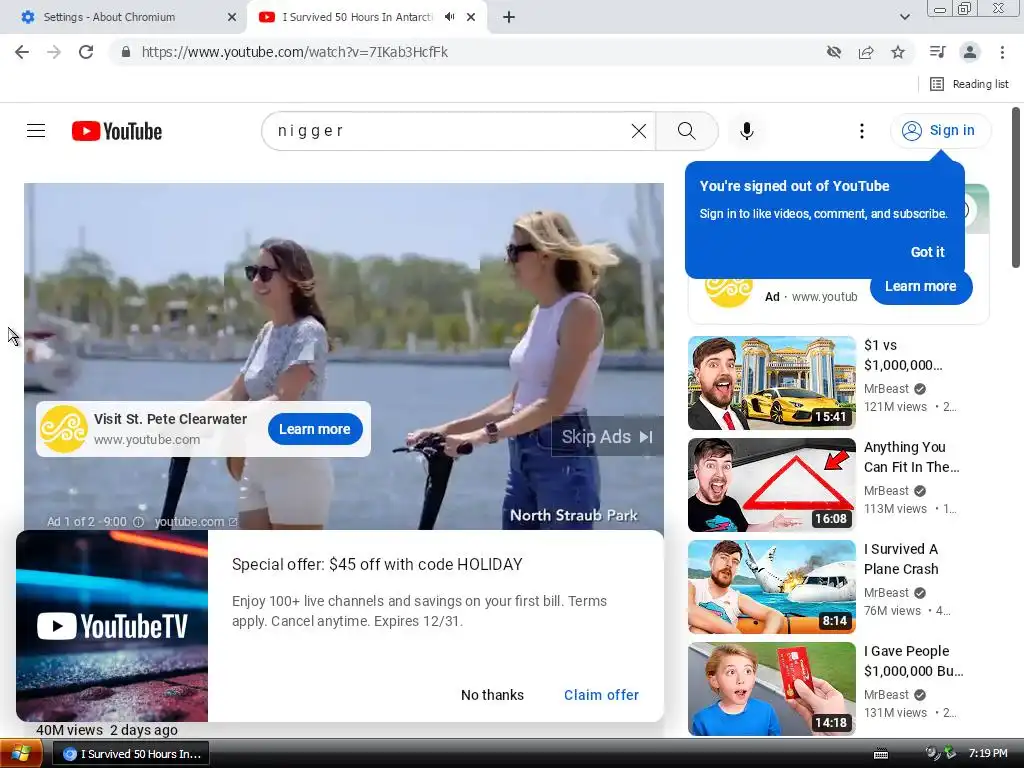The height and width of the screenshot is (768, 1024).
Task: Click the taskbar clock showing 7:19 PM
Action: [x=988, y=754]
